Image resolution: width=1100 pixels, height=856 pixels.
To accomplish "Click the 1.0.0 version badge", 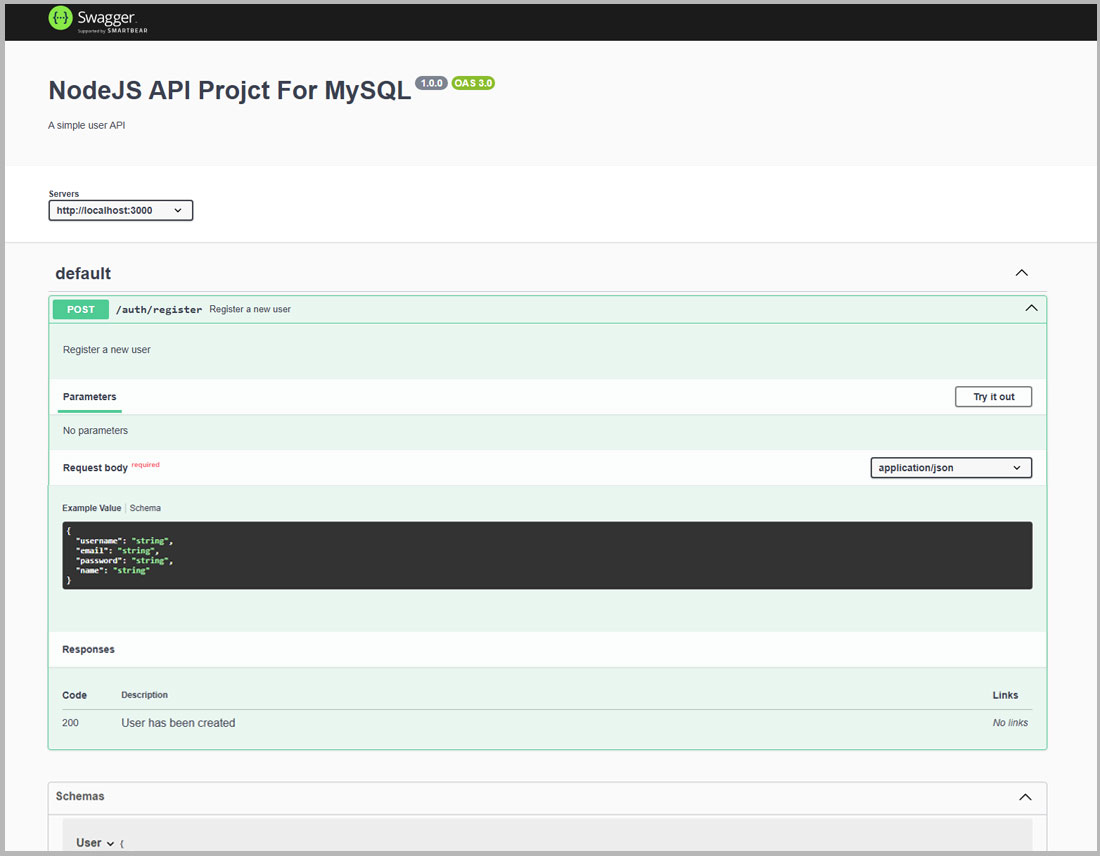I will [431, 83].
